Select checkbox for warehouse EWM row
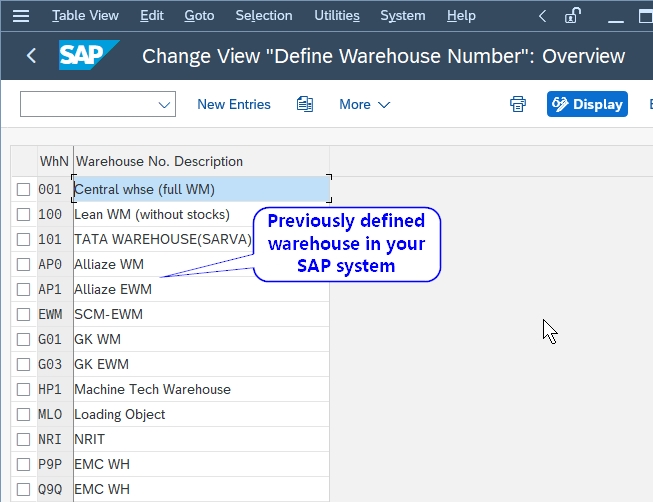 23,315
